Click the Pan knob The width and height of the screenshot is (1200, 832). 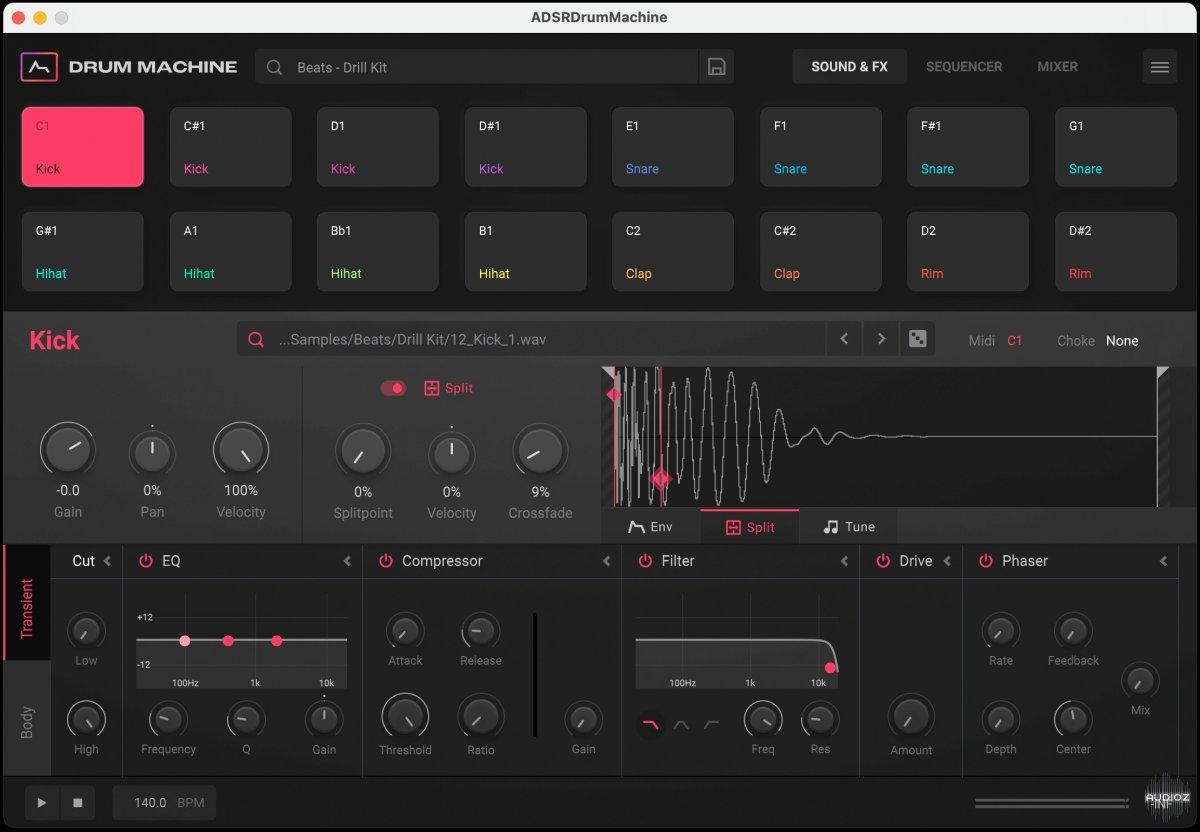(152, 453)
